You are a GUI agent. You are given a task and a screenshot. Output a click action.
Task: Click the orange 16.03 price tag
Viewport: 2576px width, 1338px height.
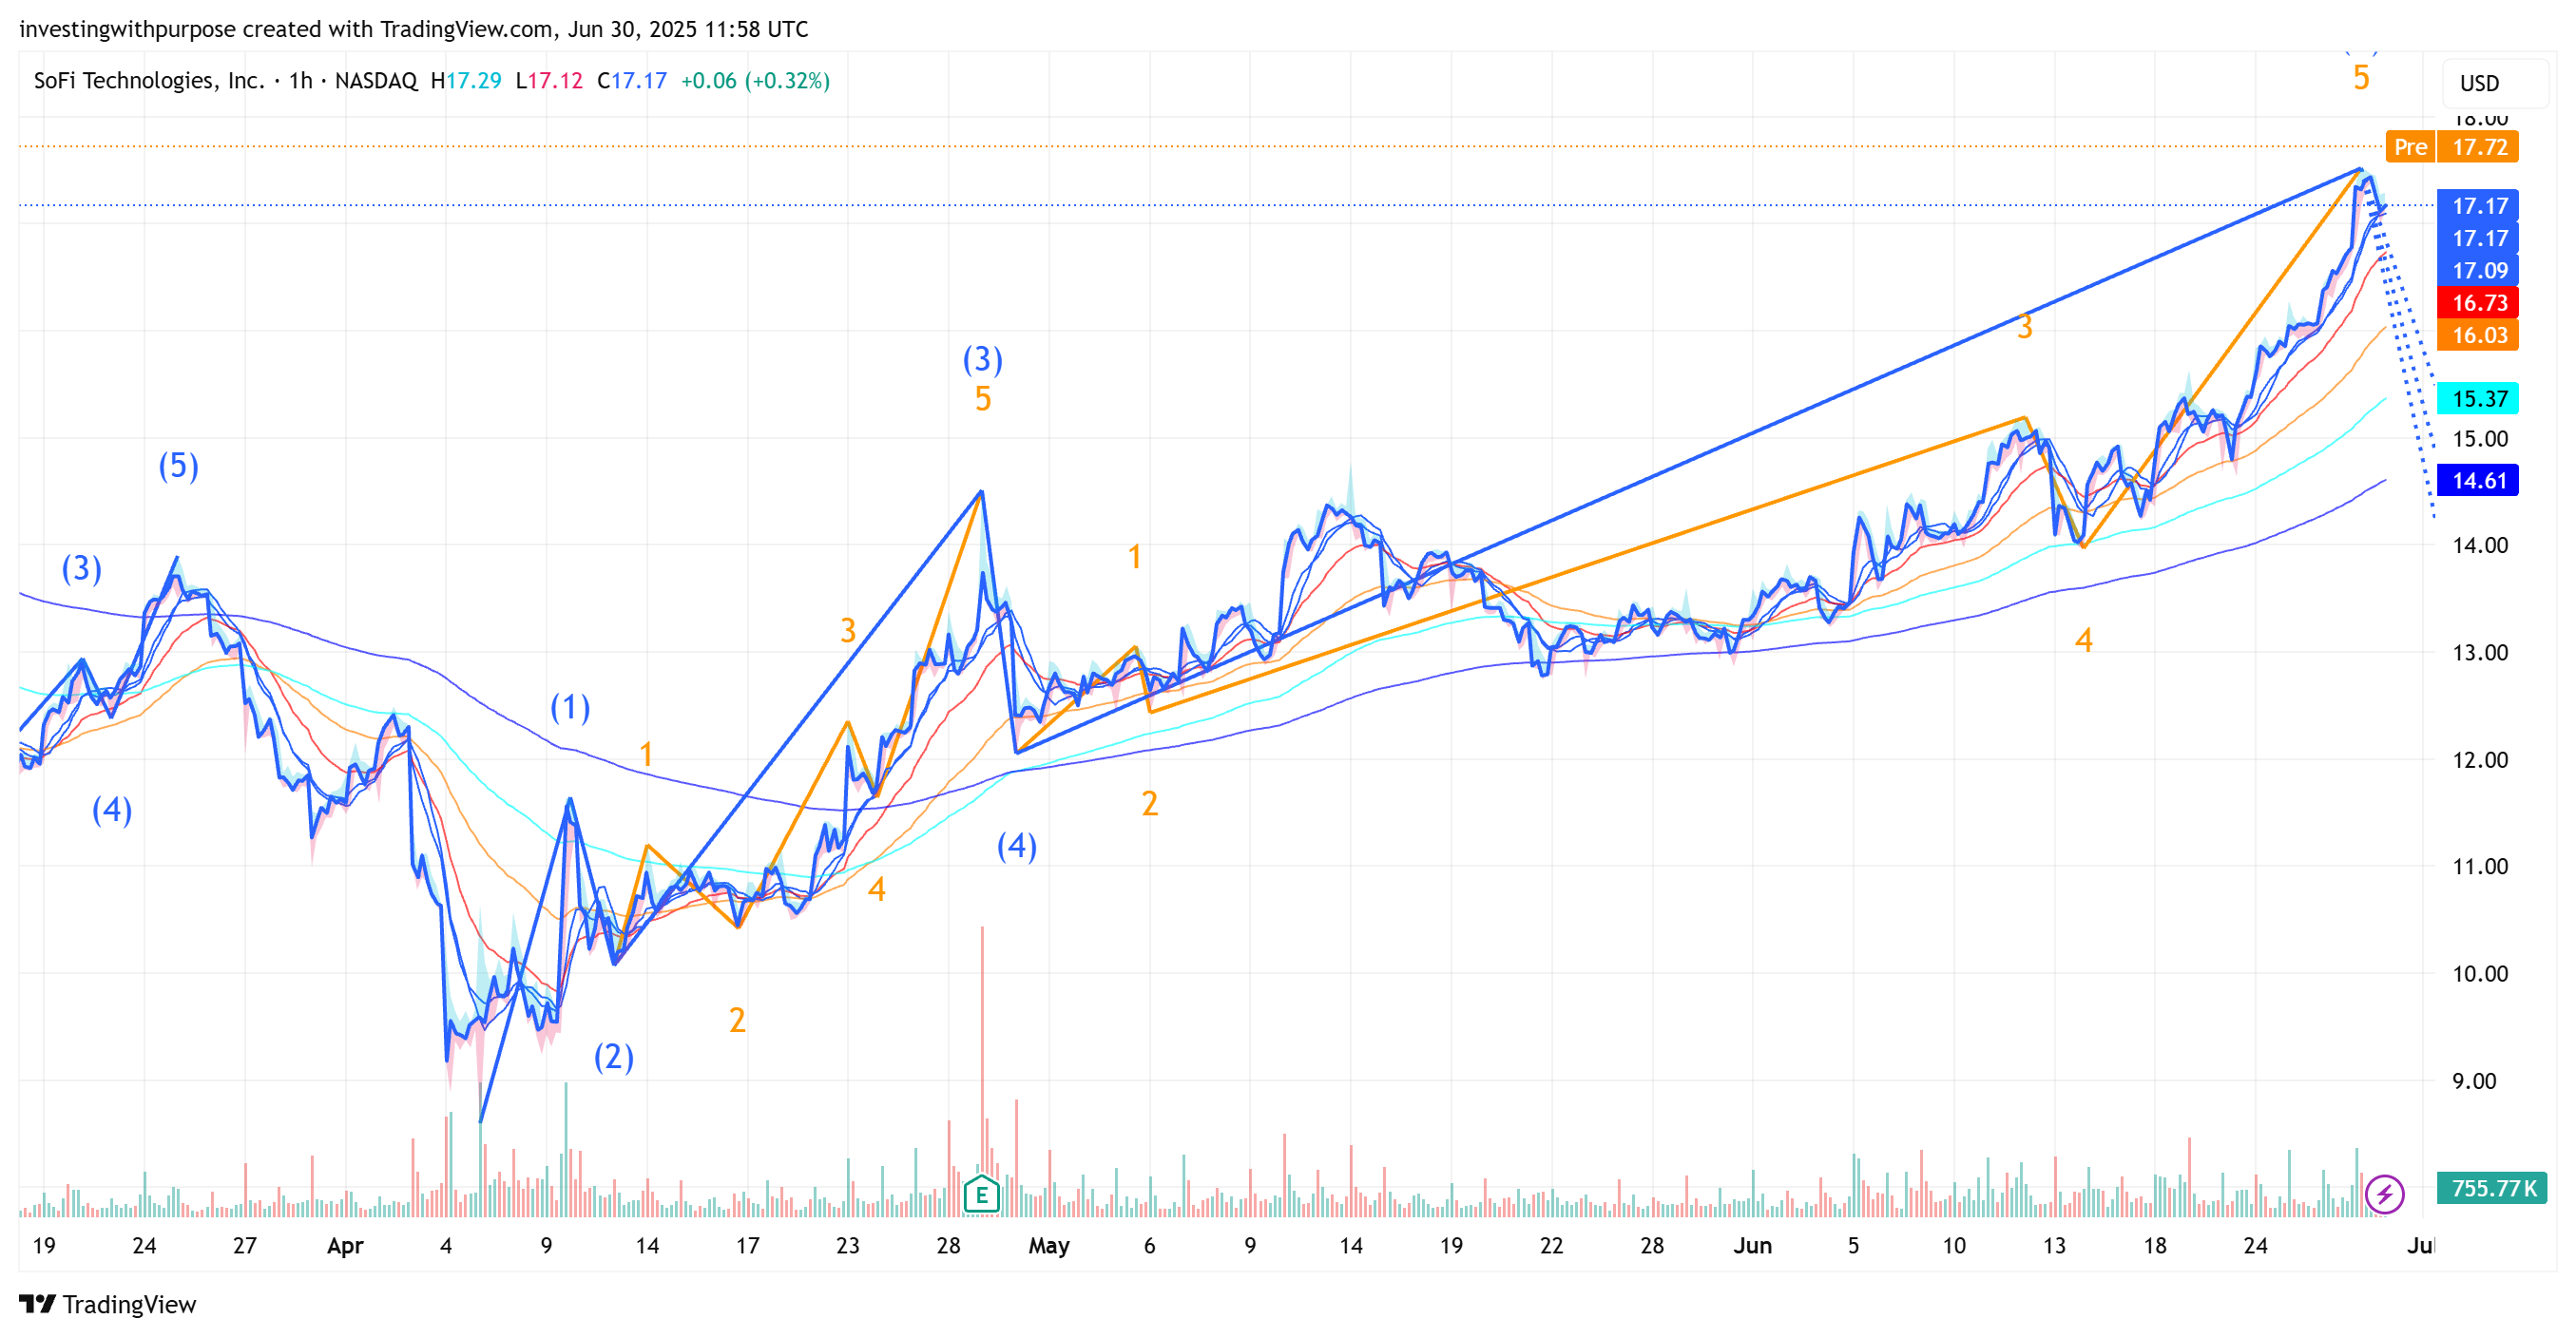coord(2478,335)
